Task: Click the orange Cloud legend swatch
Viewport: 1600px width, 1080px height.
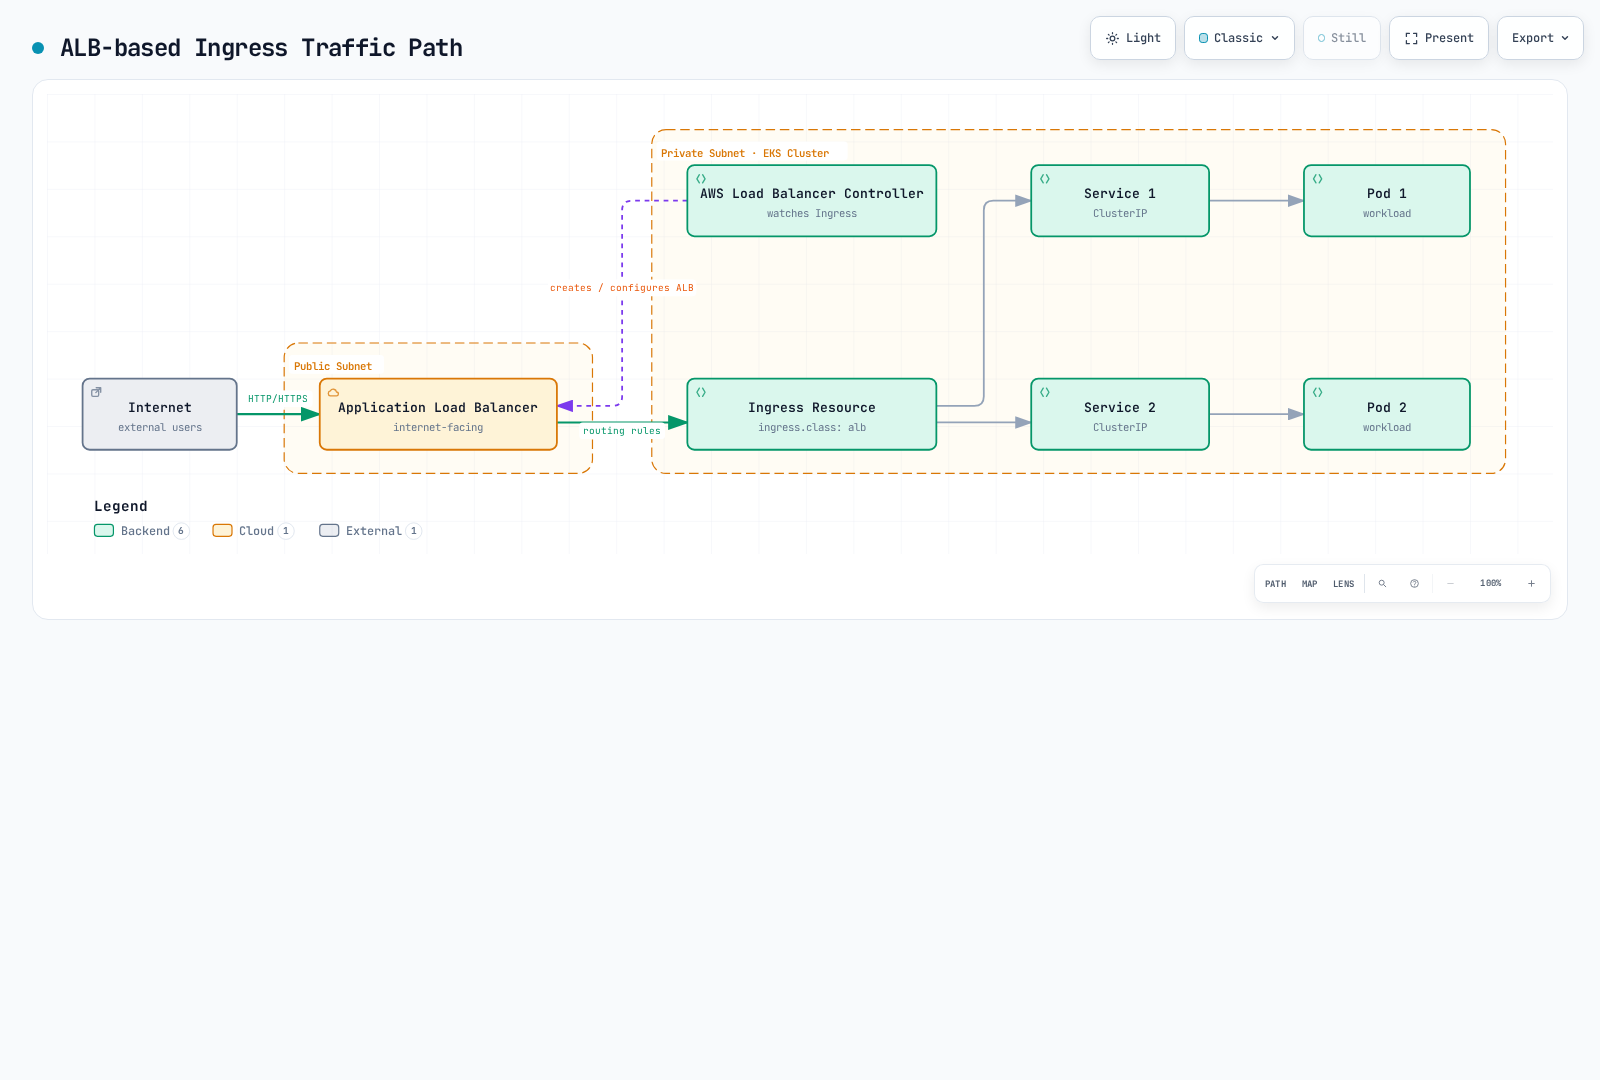Action: coord(222,531)
